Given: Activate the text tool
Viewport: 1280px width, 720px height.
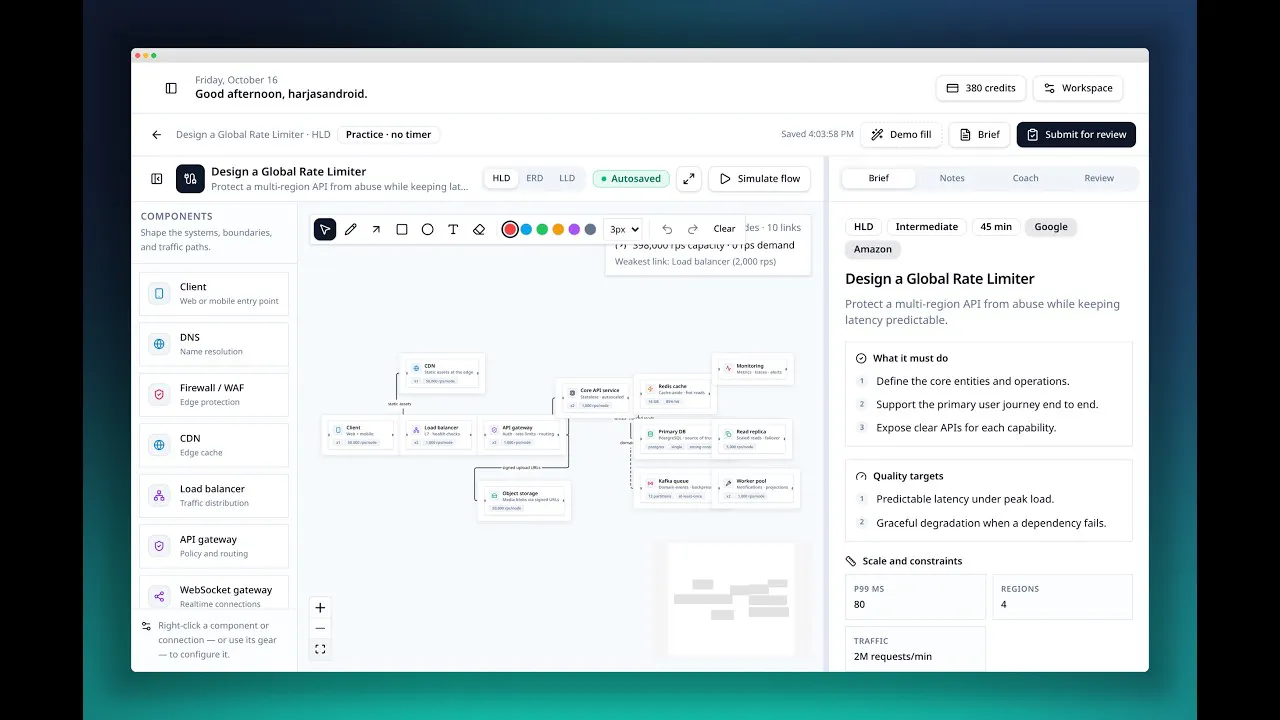Looking at the screenshot, I should click(453, 229).
